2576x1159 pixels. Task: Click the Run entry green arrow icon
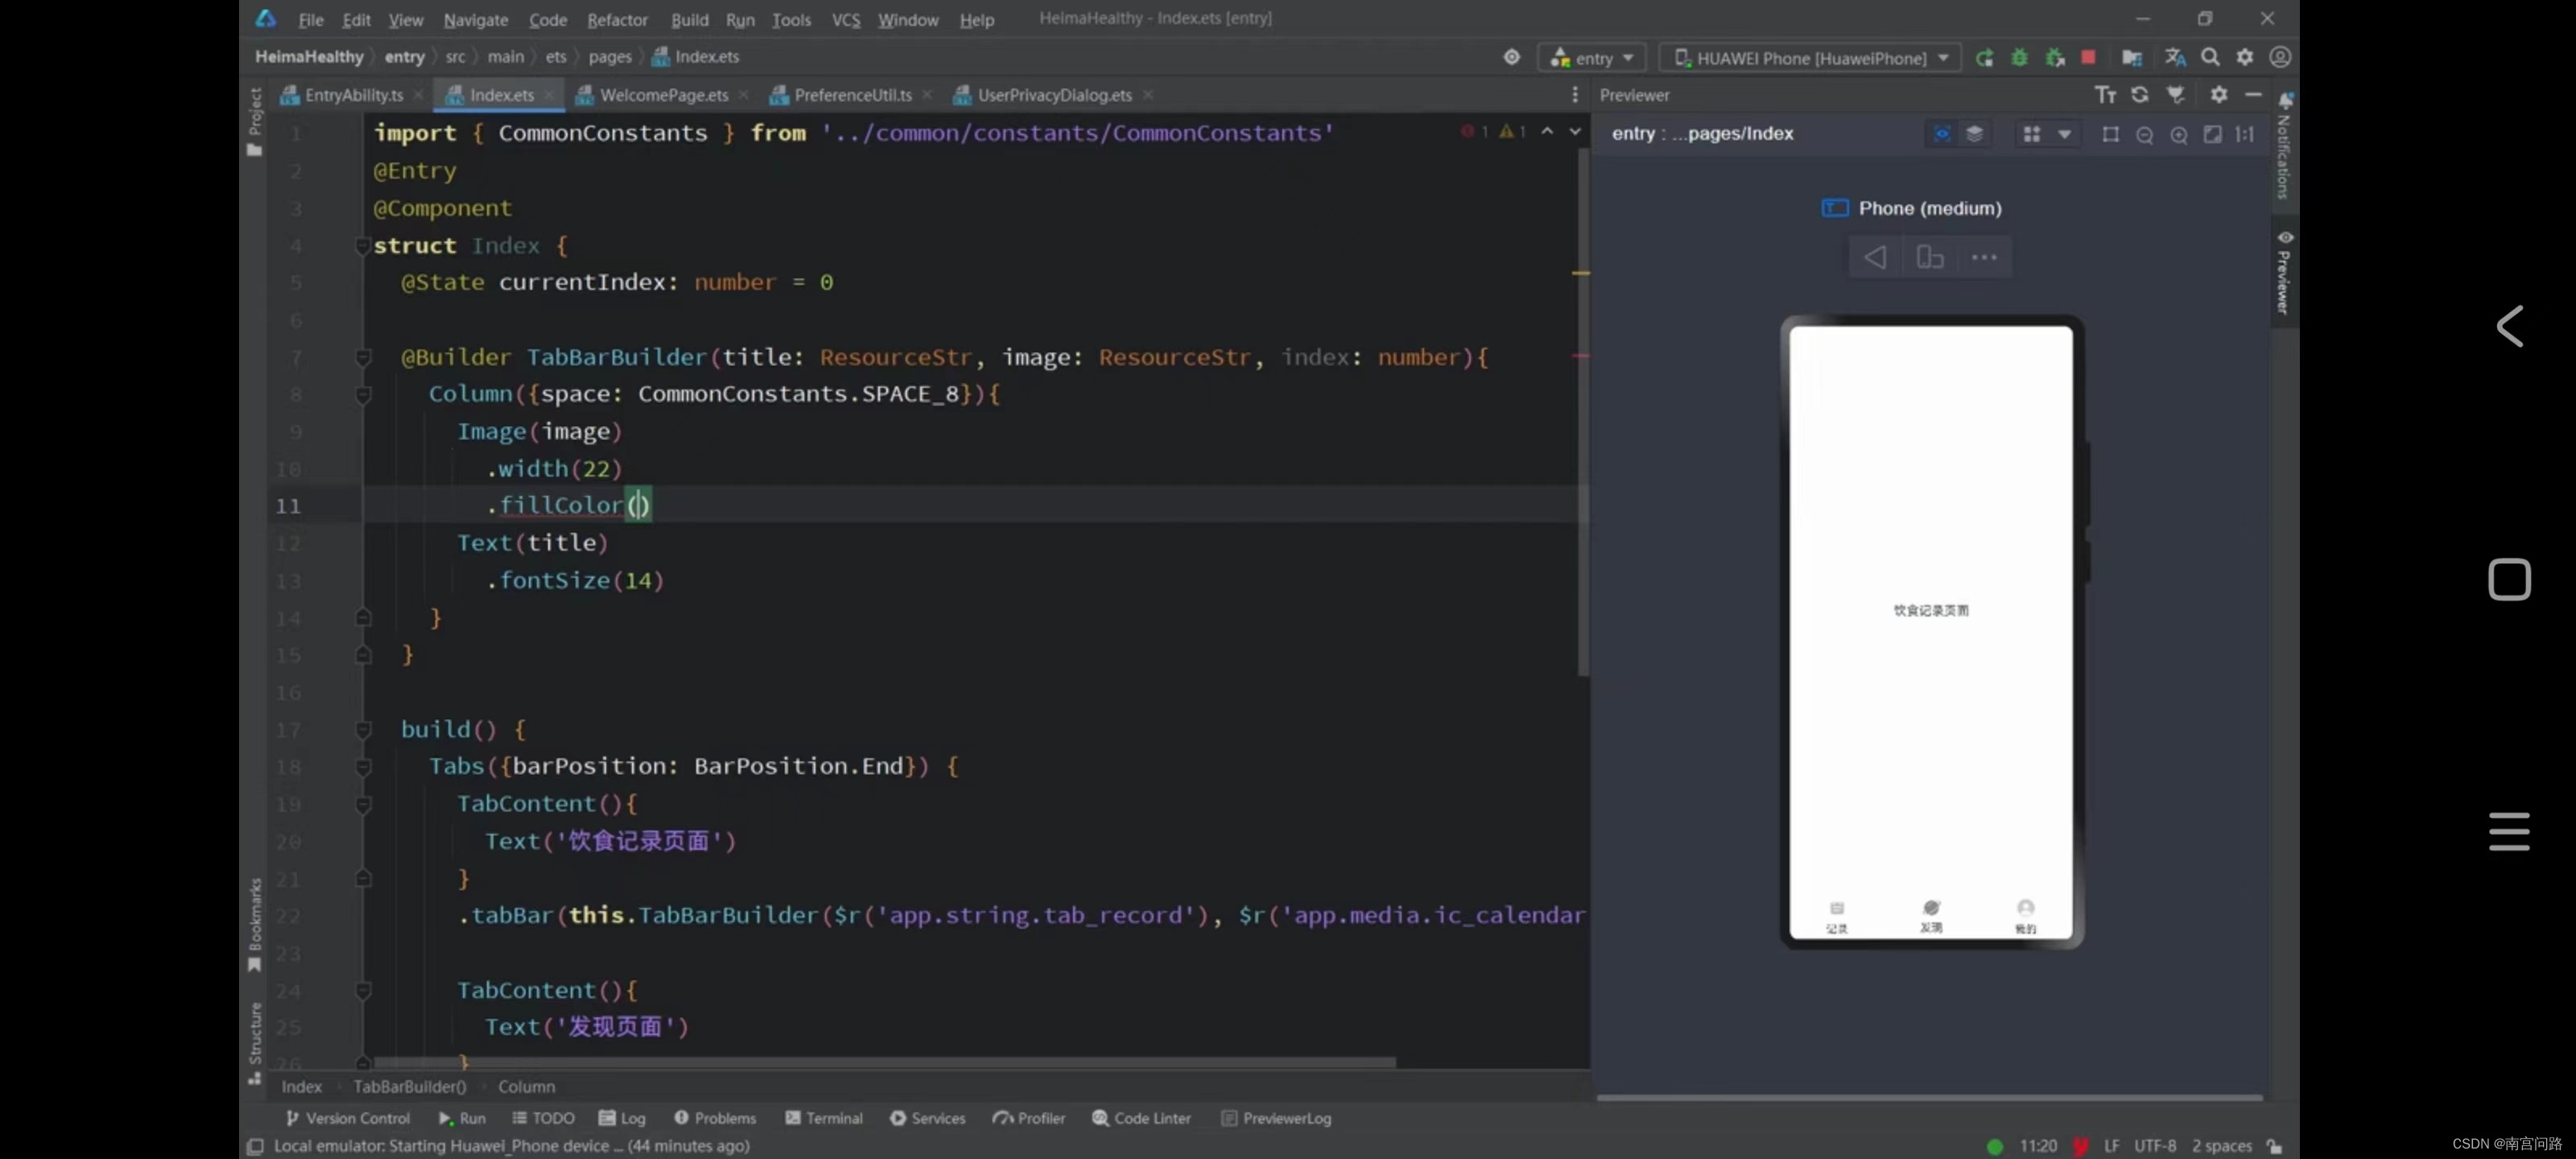click(x=1984, y=57)
